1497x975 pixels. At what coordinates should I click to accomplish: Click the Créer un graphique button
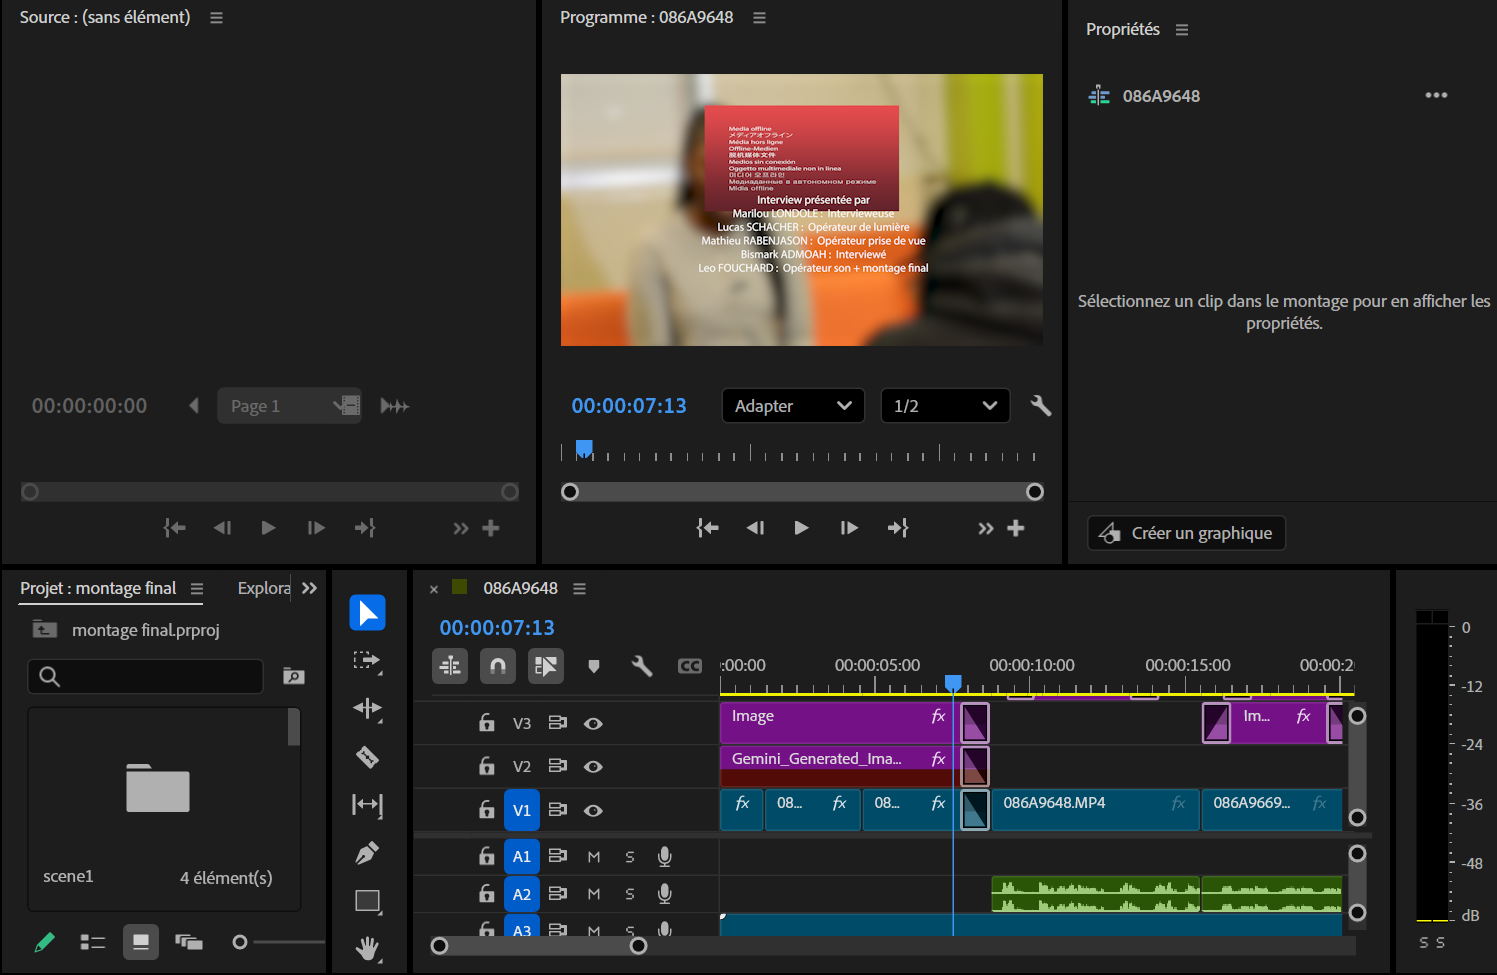tap(1185, 532)
